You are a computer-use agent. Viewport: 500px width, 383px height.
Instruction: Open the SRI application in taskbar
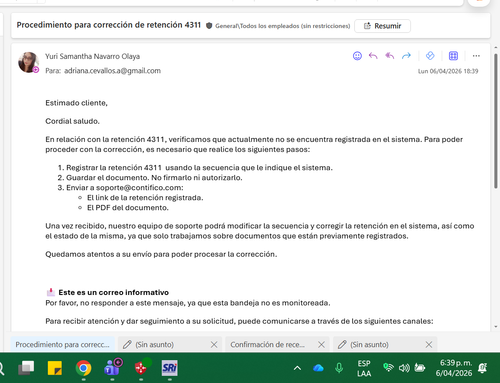coord(170,368)
